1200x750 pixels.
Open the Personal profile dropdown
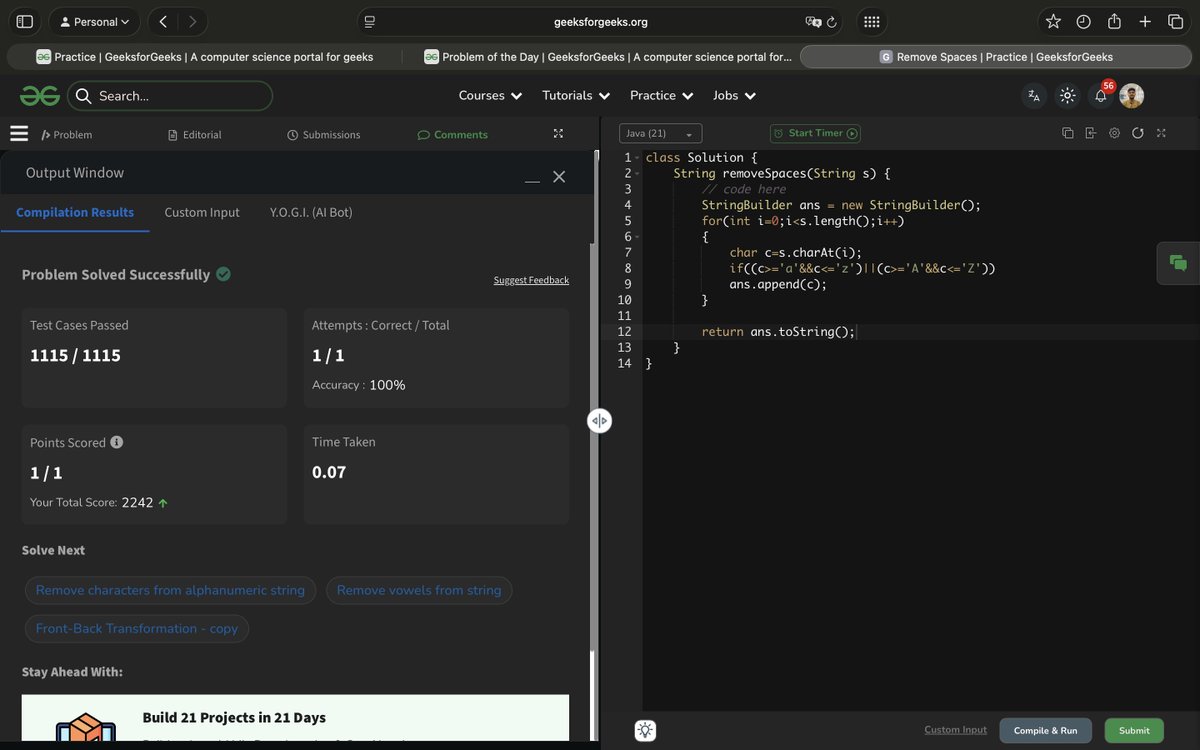pos(95,21)
